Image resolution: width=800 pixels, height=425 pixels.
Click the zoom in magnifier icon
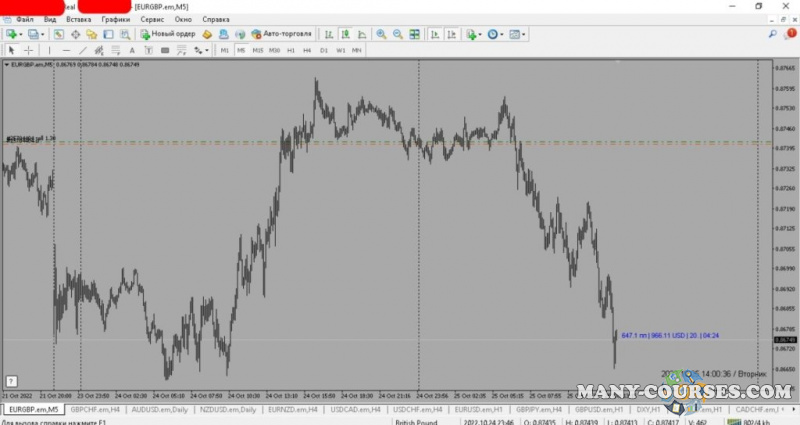[x=381, y=34]
